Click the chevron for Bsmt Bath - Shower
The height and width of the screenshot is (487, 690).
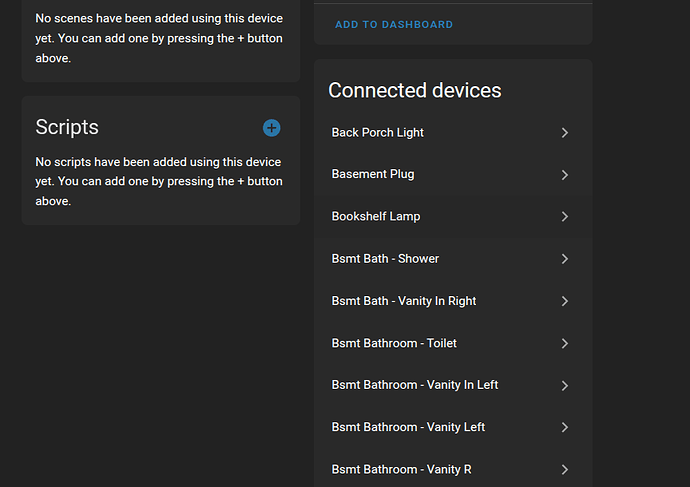[x=565, y=259]
